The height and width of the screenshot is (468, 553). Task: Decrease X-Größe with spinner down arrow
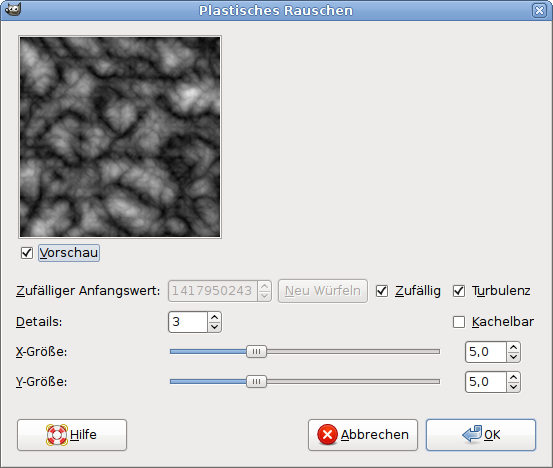514,357
